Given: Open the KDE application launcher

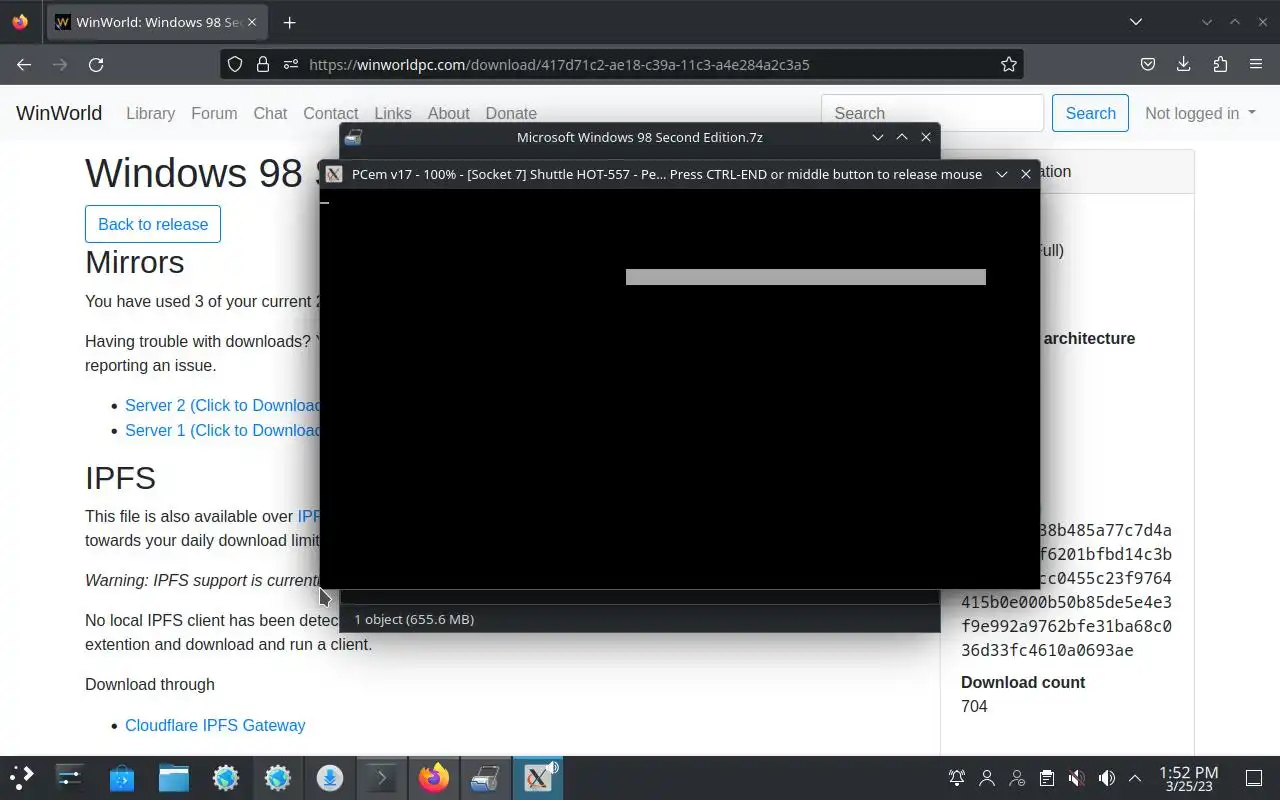Looking at the screenshot, I should point(21,778).
